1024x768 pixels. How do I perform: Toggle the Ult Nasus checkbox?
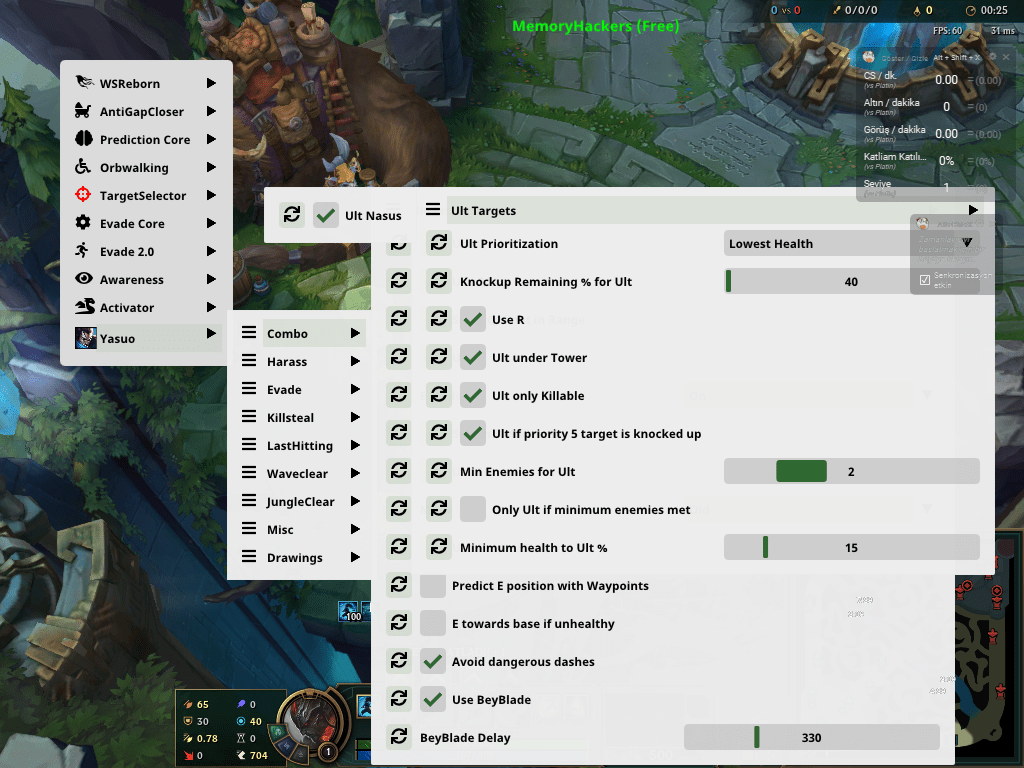point(326,215)
